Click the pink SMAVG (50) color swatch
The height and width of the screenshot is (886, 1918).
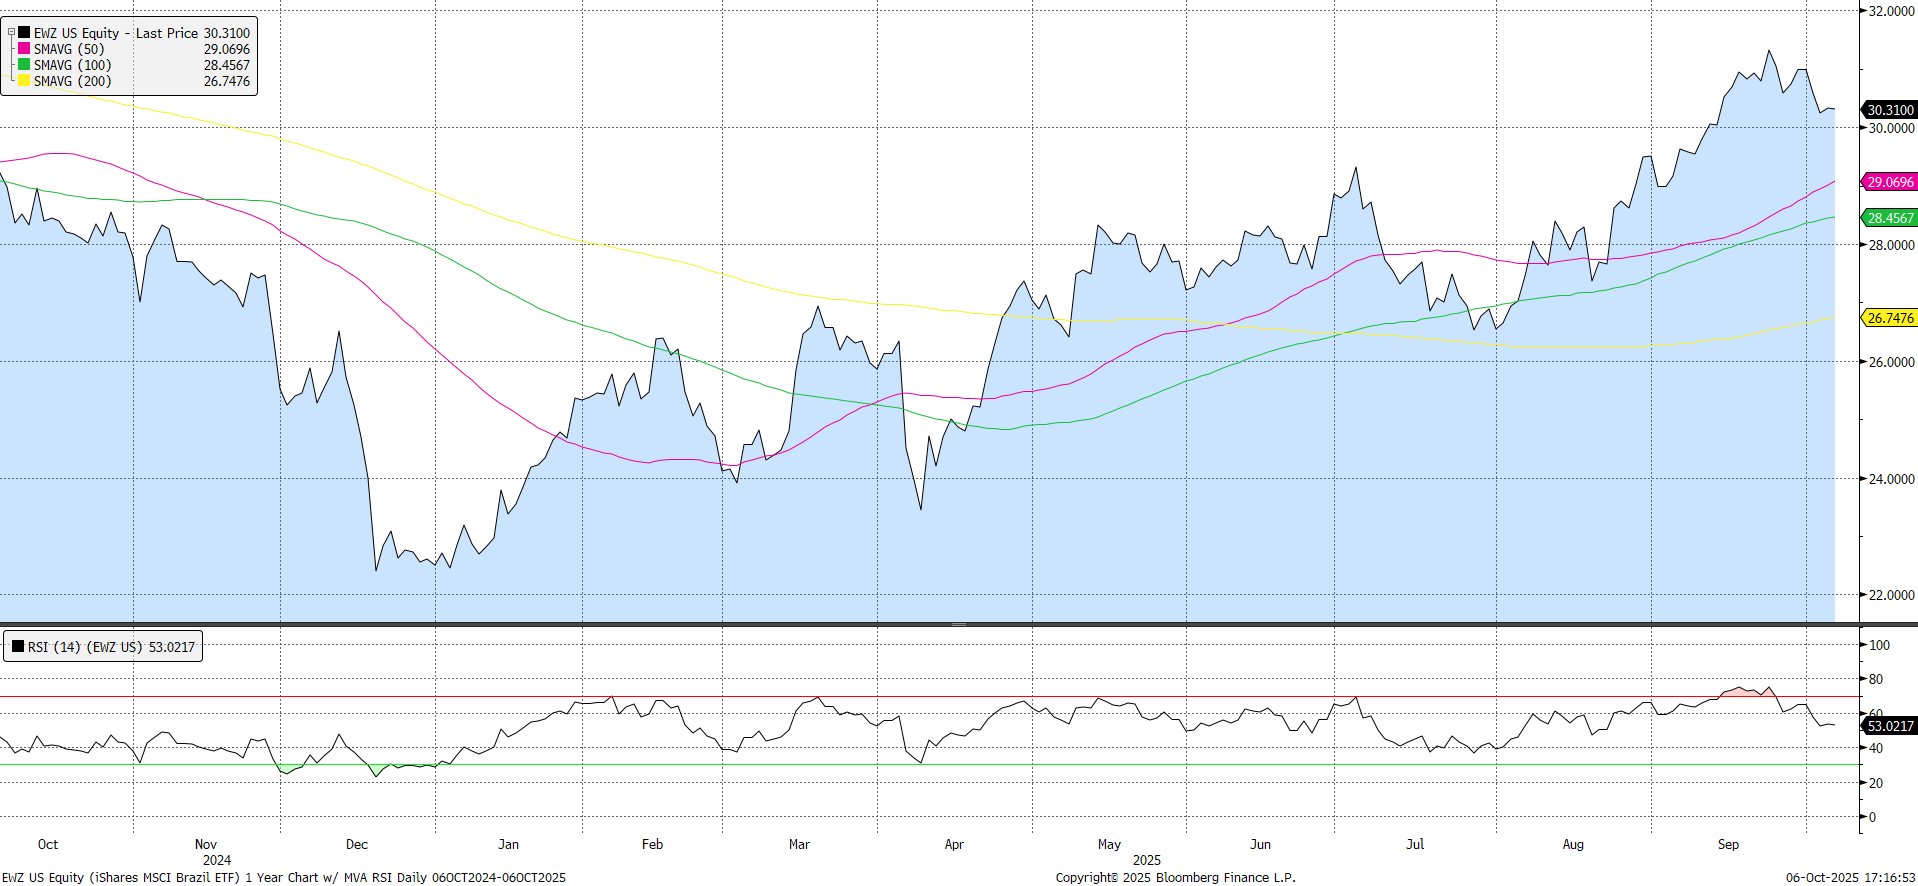[x=24, y=49]
